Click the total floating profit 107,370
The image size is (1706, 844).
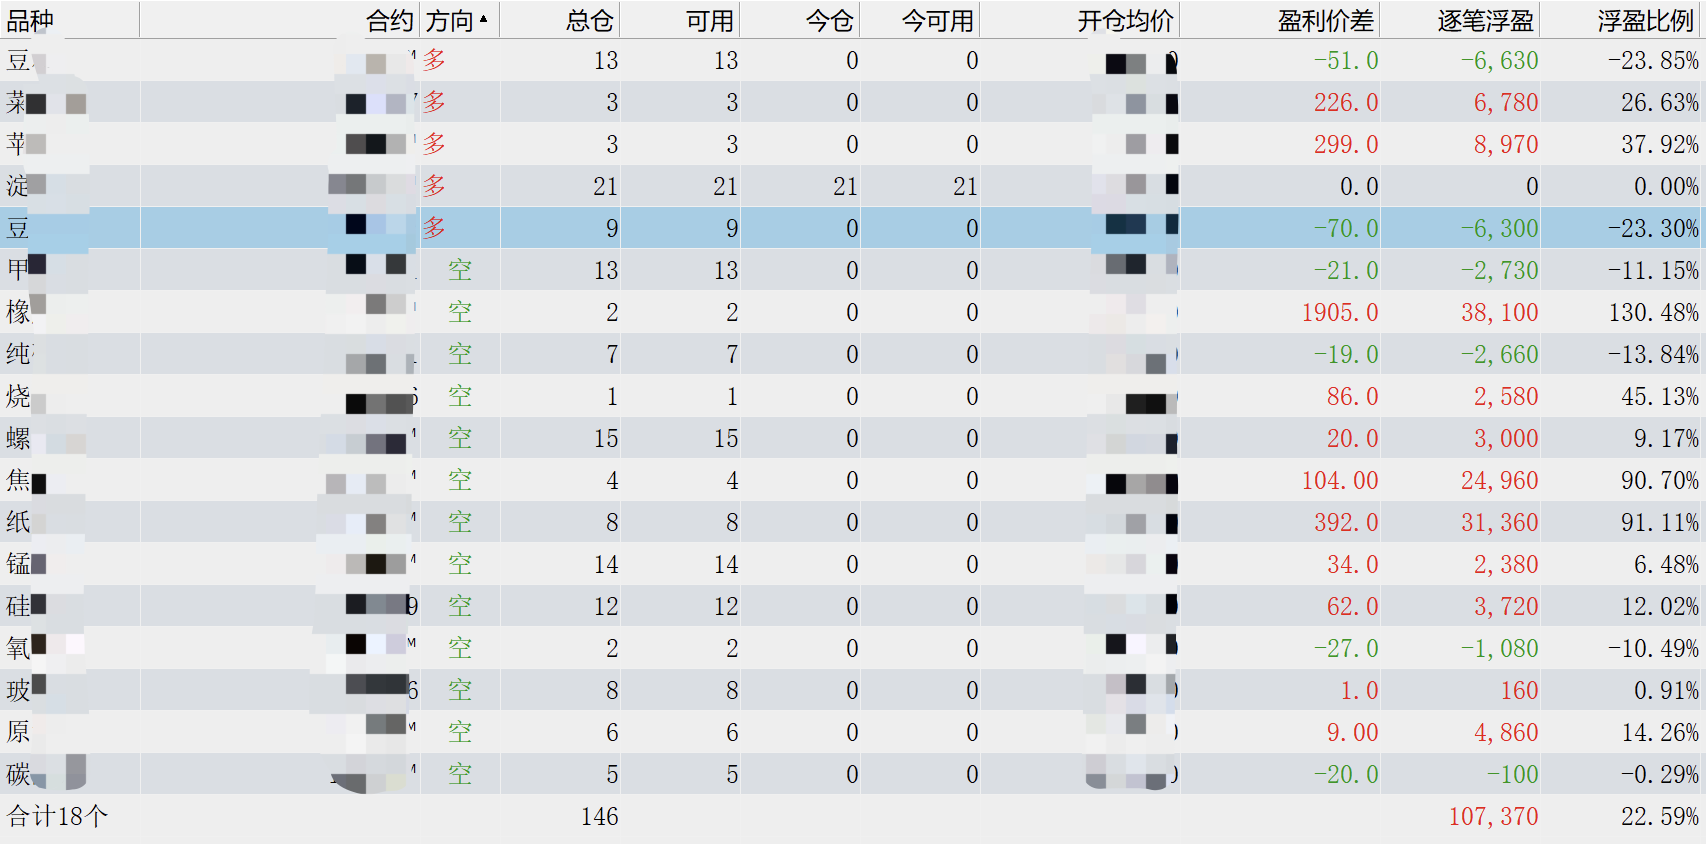[x=1493, y=816]
